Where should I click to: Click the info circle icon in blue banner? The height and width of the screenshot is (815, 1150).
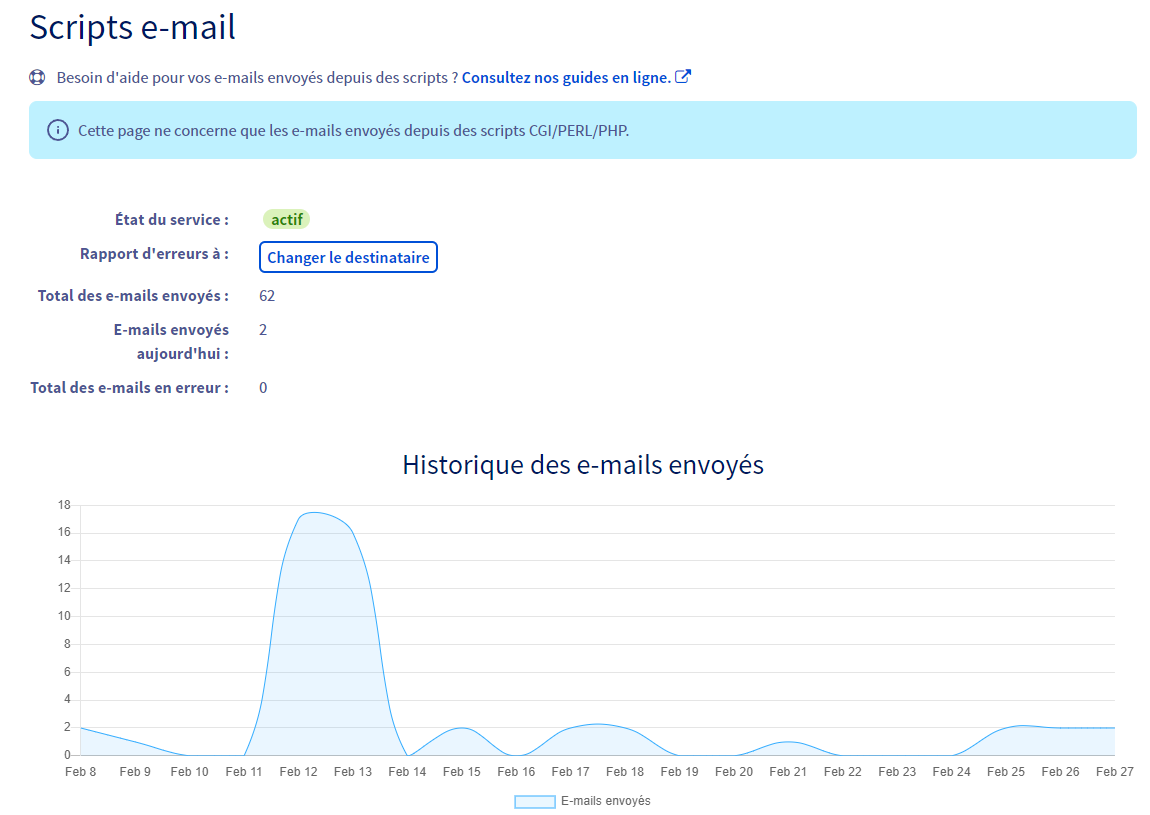coord(58,130)
